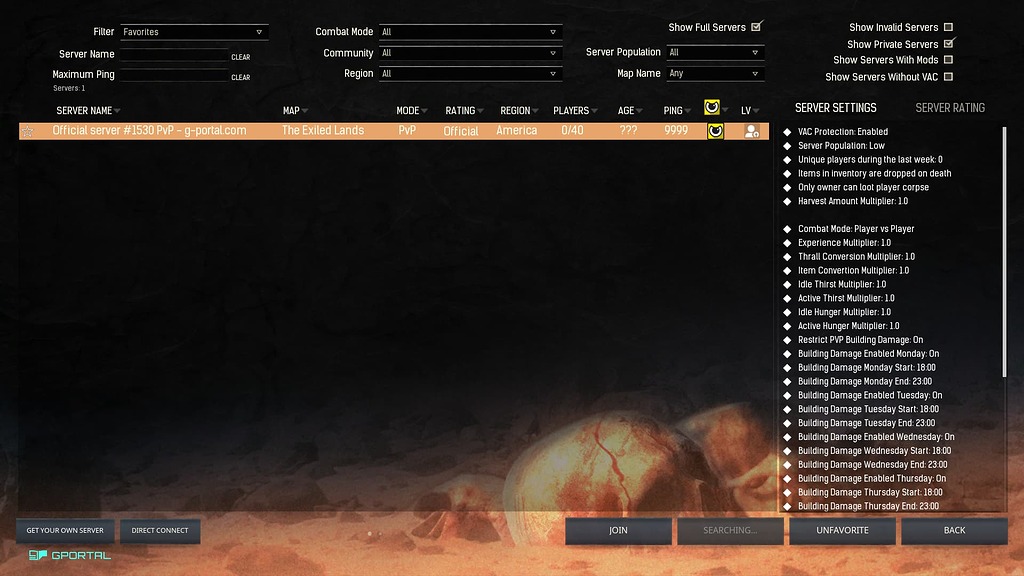
Task: Click the GPORTAL logo at the bottom left
Action: point(70,555)
